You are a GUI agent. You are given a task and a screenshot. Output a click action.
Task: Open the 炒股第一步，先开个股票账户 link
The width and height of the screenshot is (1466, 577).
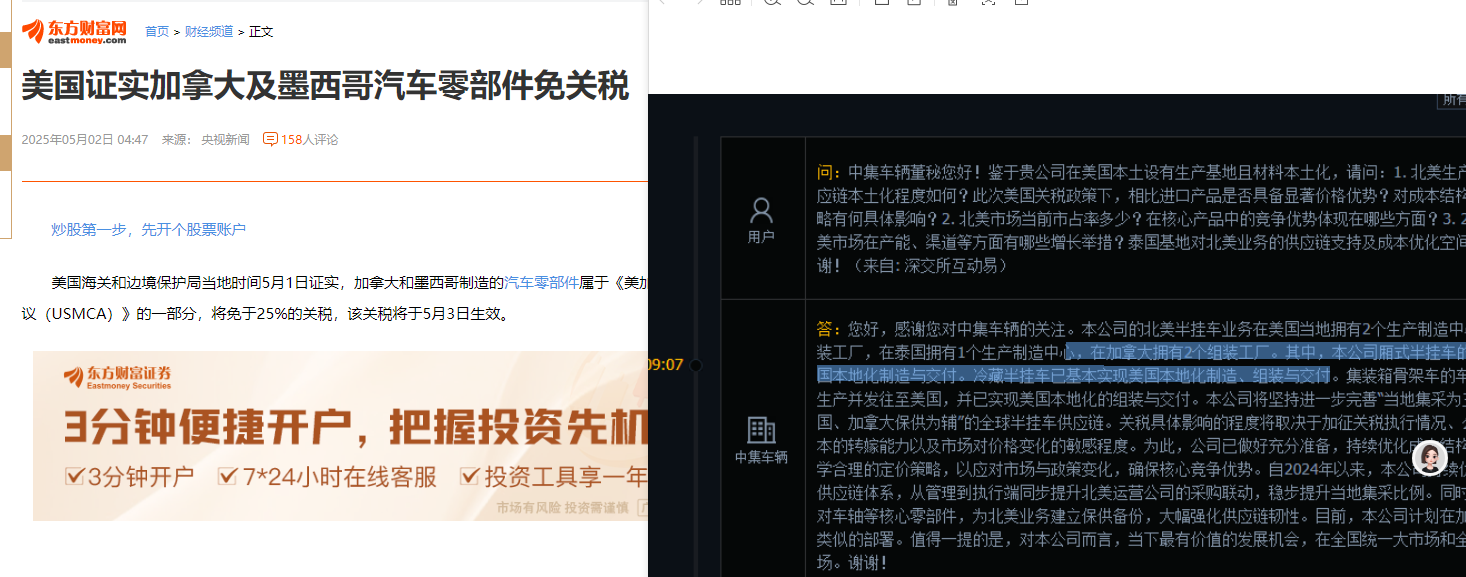tap(148, 230)
